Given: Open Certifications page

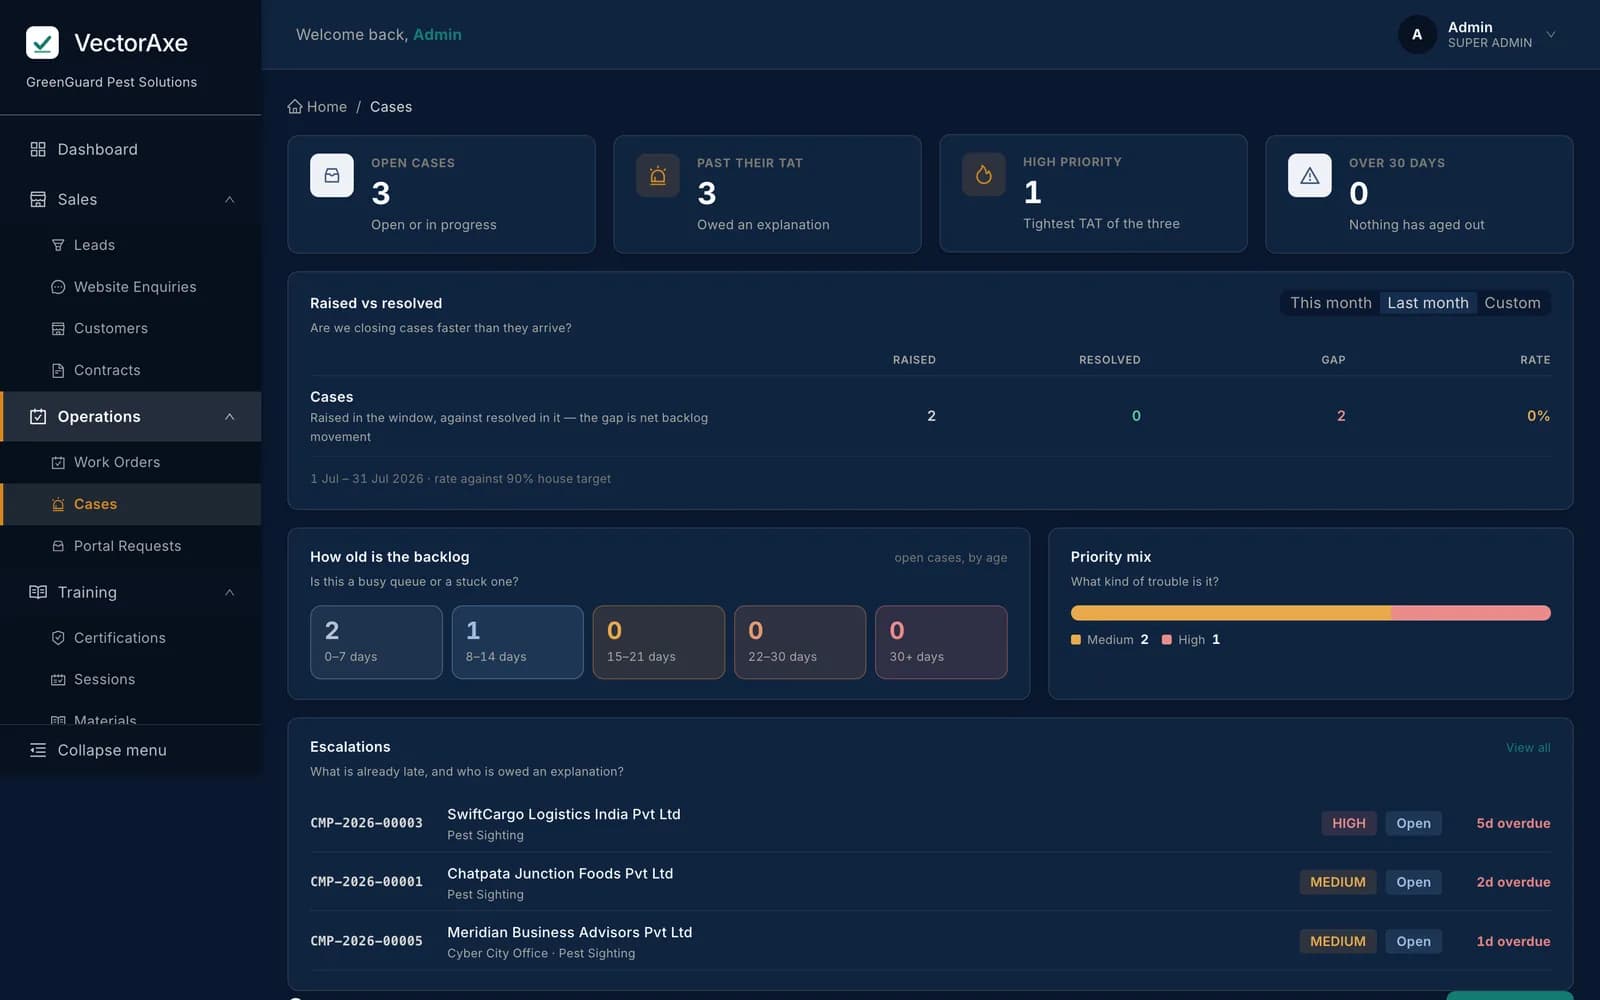Looking at the screenshot, I should (x=131, y=638).
